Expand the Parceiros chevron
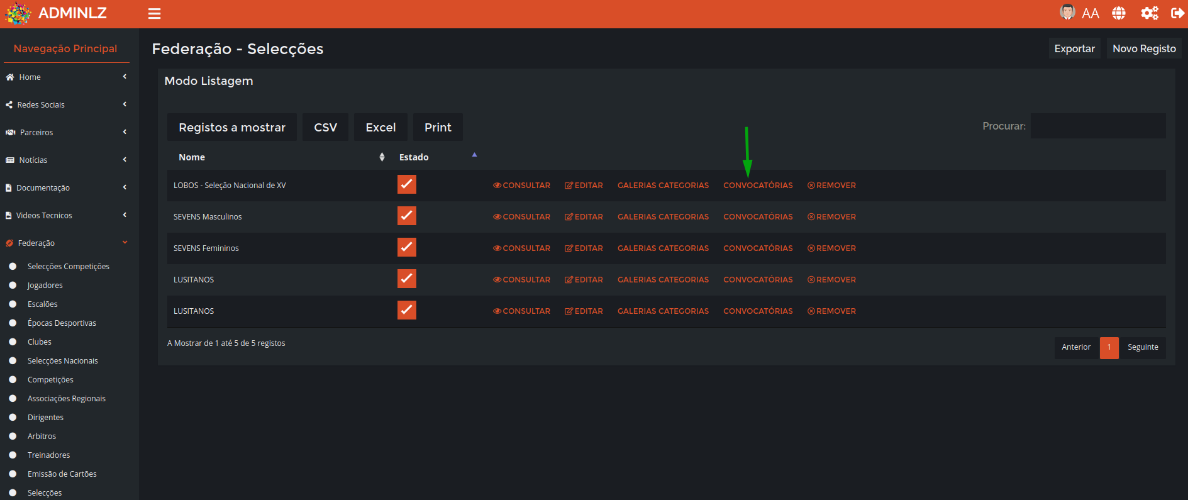The image size is (1188, 500). click(124, 133)
